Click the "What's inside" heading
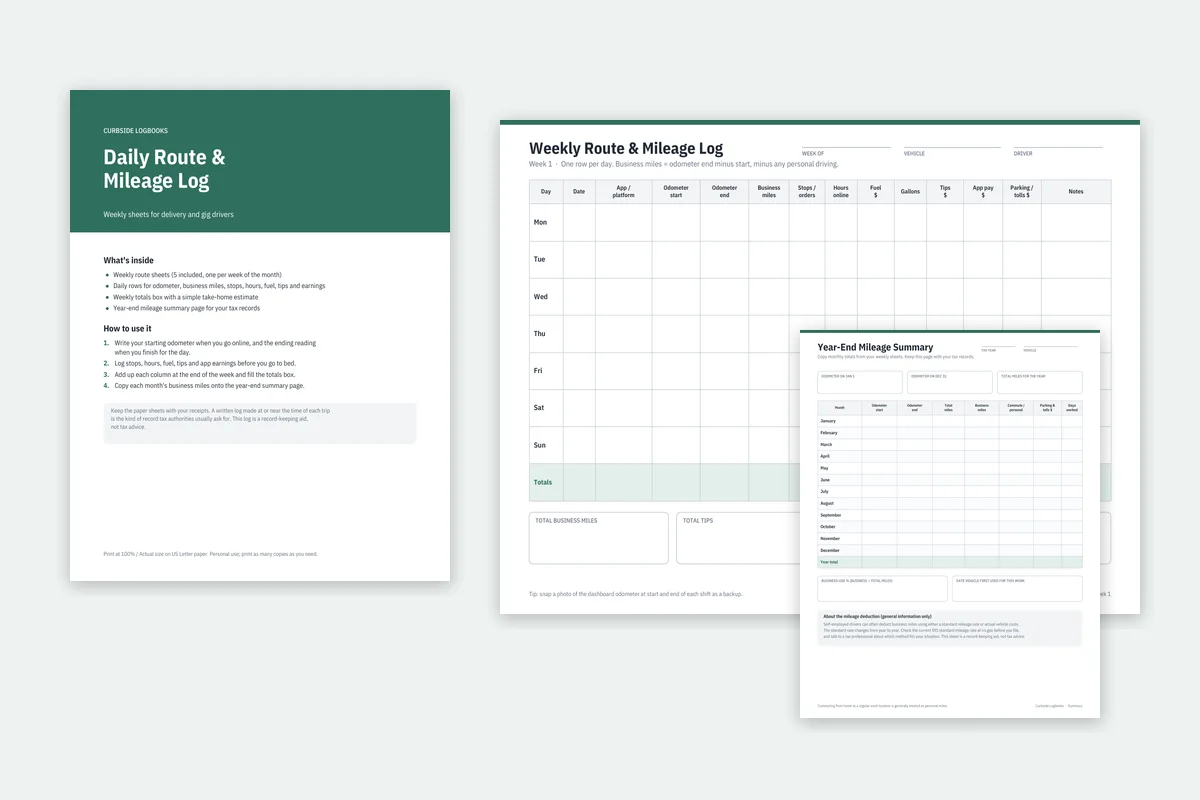The width and height of the screenshot is (1200, 800). (x=129, y=260)
